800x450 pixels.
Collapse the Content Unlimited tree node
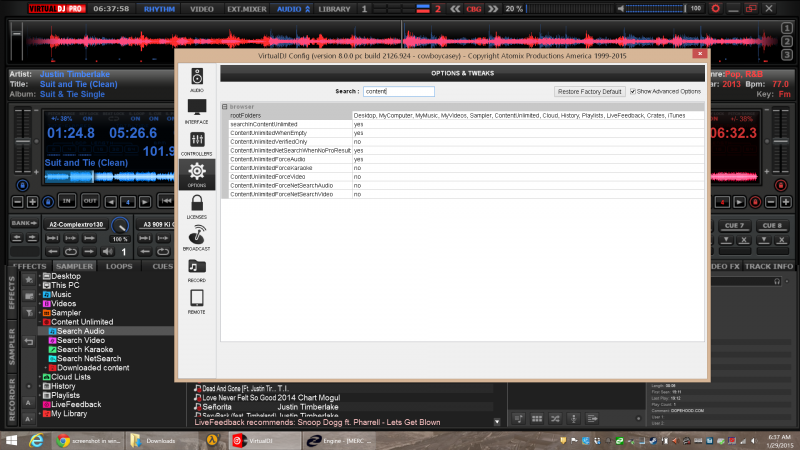pos(40,322)
